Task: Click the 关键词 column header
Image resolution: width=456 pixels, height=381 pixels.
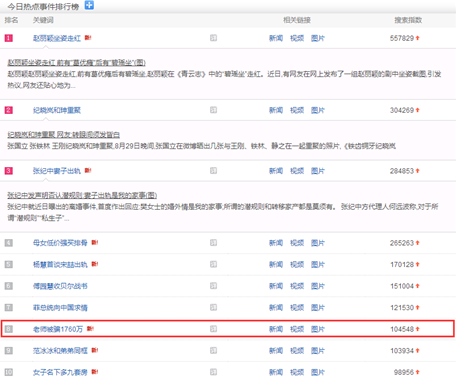Action: (x=43, y=20)
